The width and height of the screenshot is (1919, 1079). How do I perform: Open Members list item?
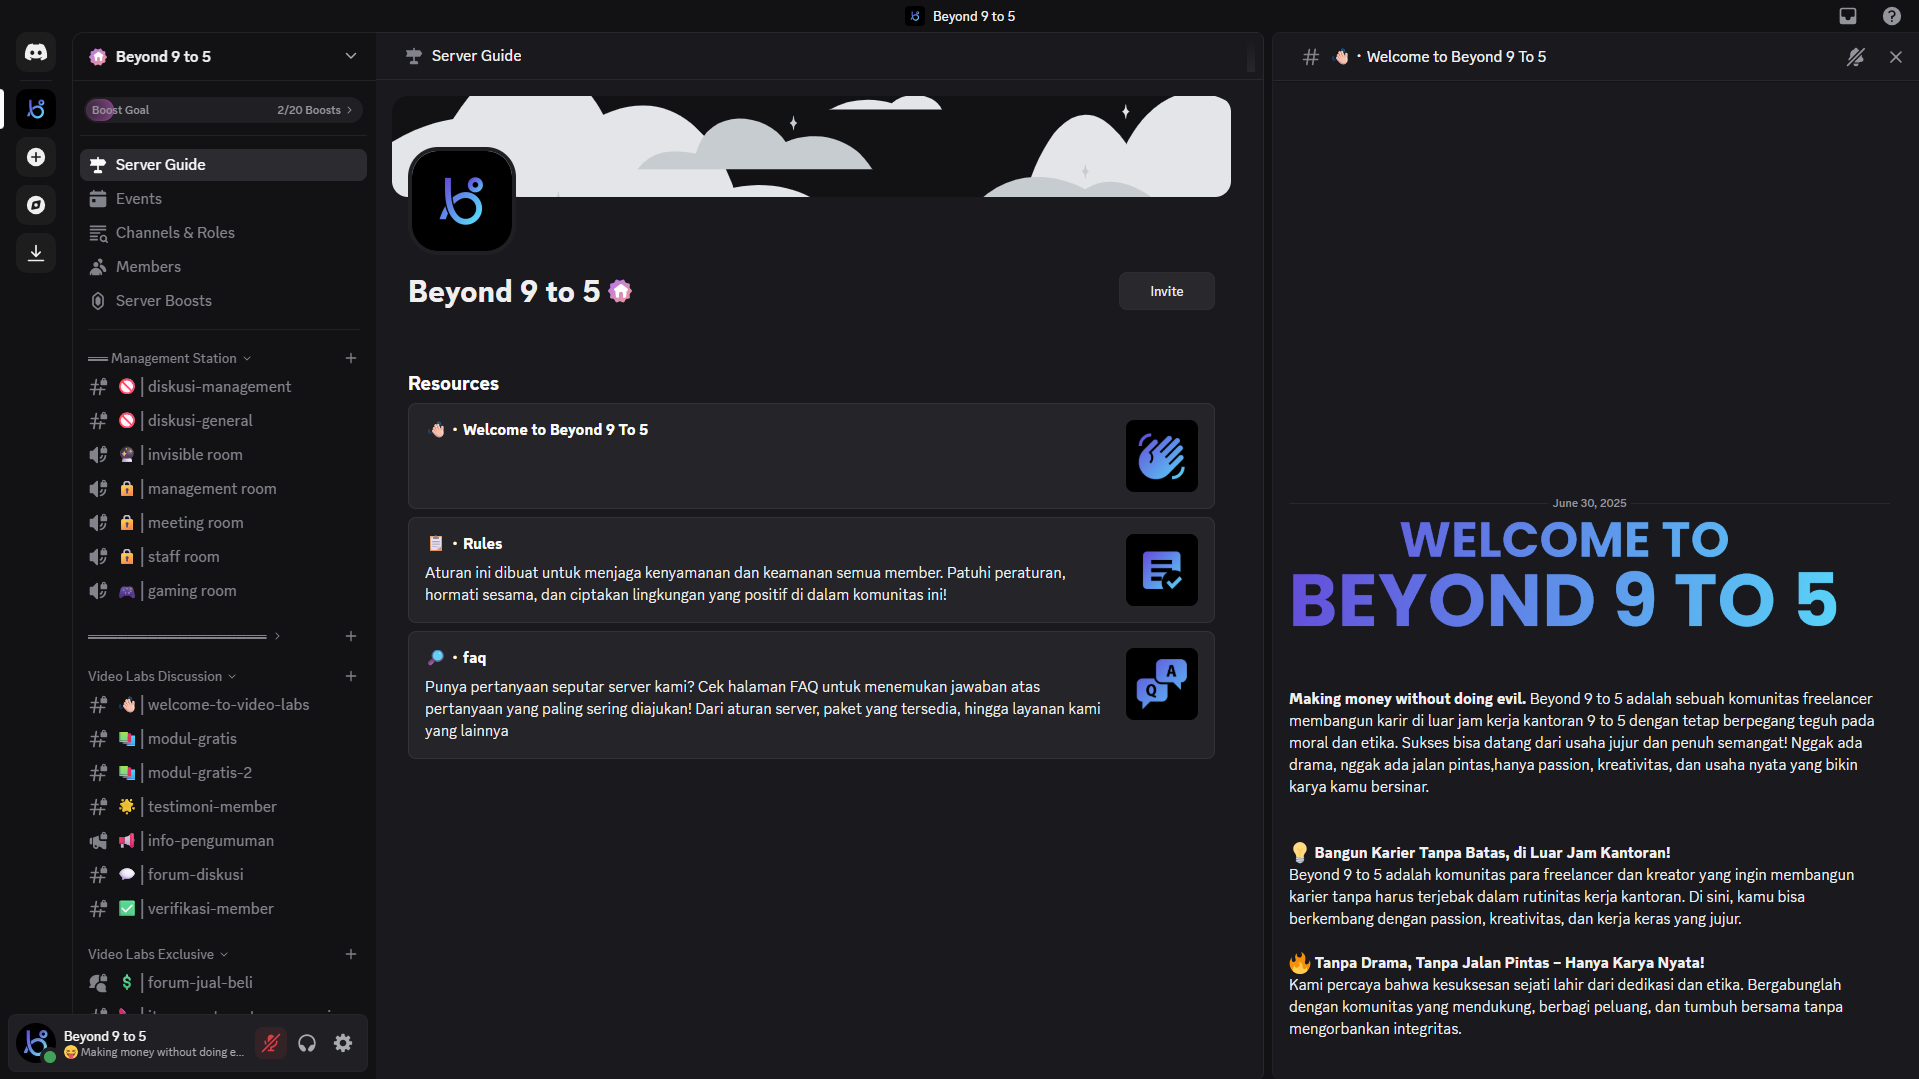click(223, 267)
